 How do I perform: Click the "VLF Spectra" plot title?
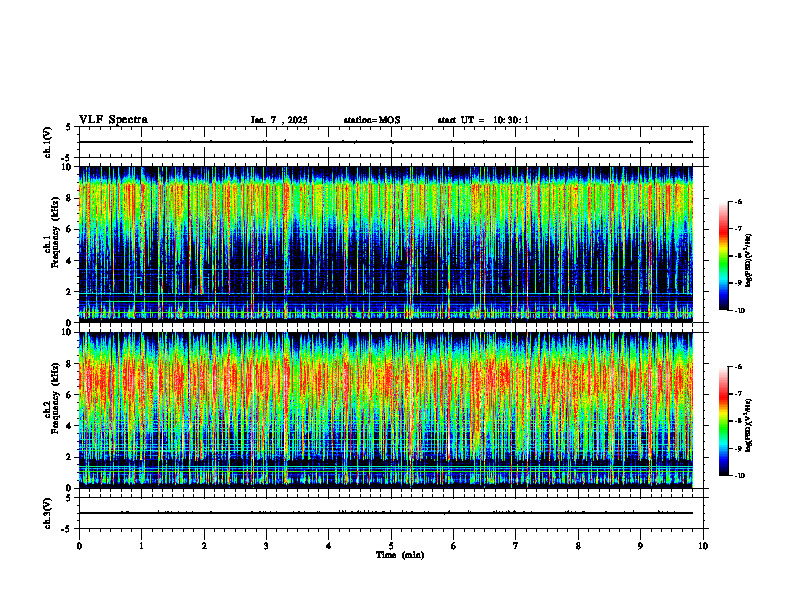click(113, 120)
